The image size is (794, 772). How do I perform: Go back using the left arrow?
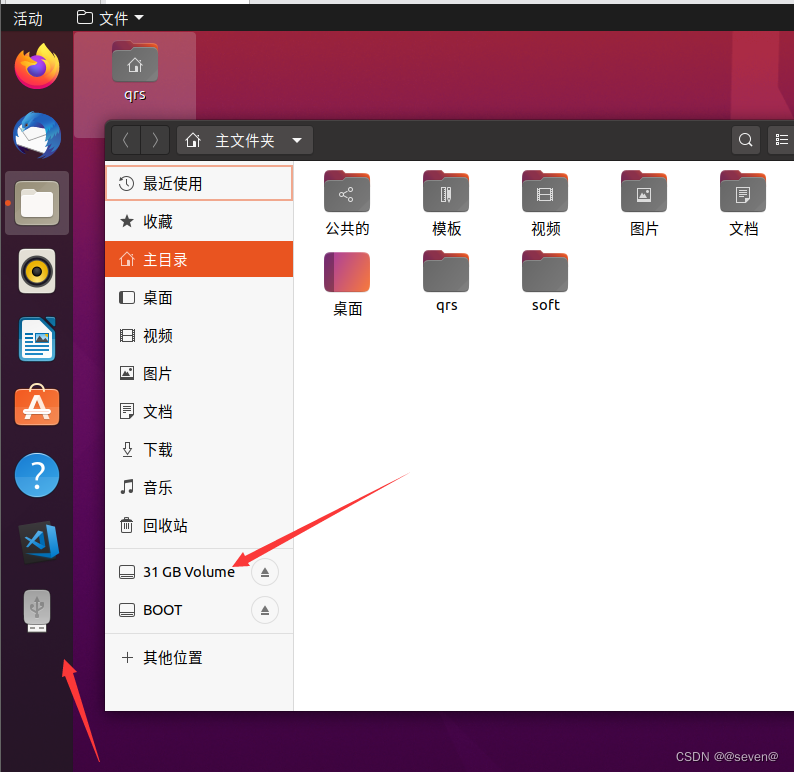(126, 140)
